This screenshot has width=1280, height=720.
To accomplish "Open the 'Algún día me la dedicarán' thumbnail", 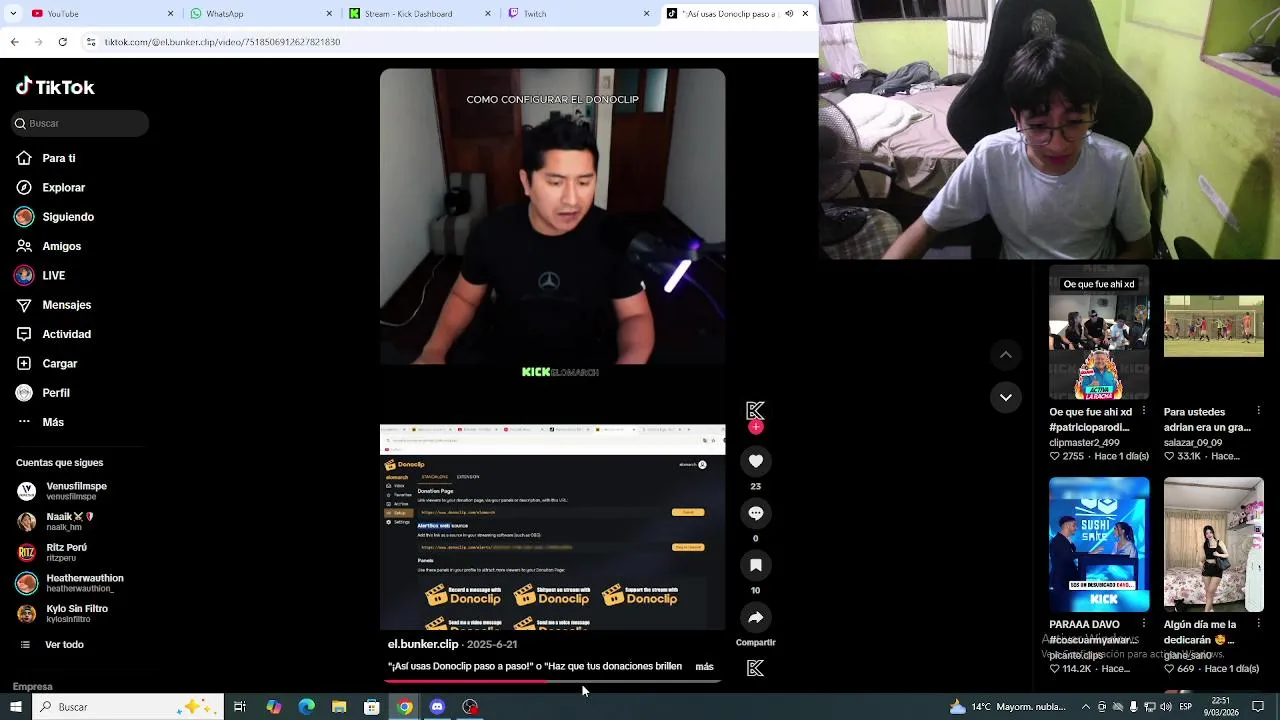I will click(1214, 544).
